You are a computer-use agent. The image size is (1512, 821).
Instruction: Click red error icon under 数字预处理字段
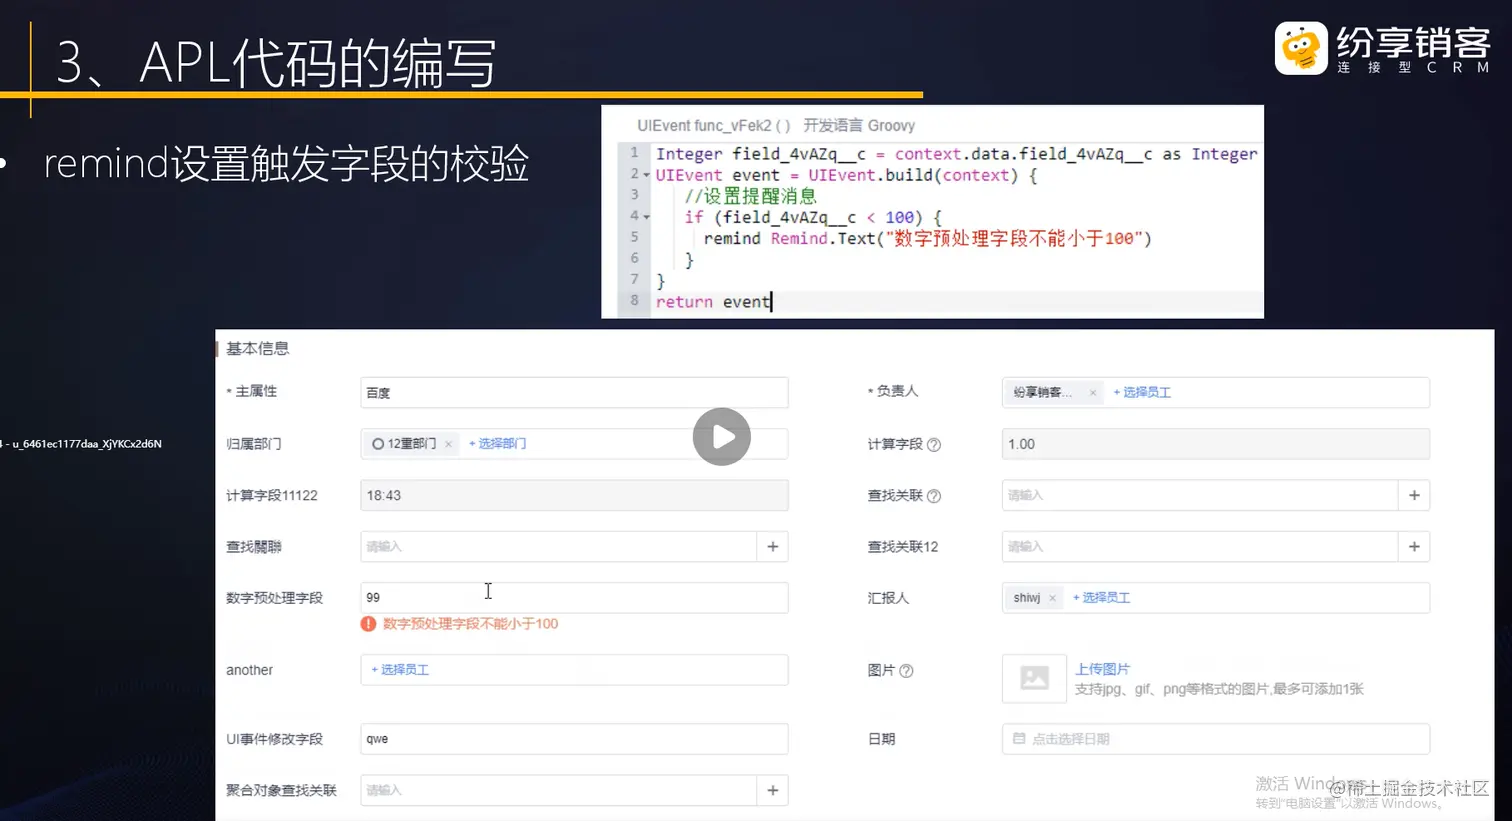(368, 624)
